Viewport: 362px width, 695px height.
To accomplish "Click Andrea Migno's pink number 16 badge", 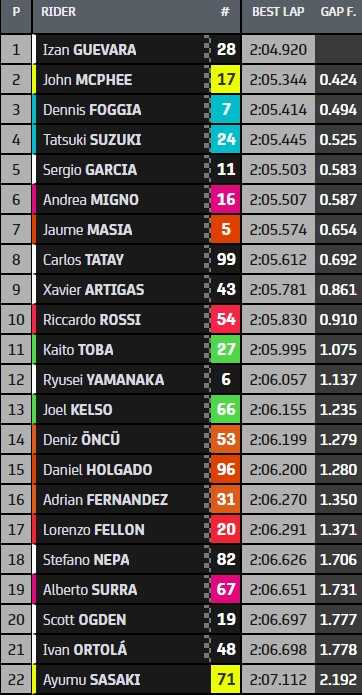I will (226, 199).
